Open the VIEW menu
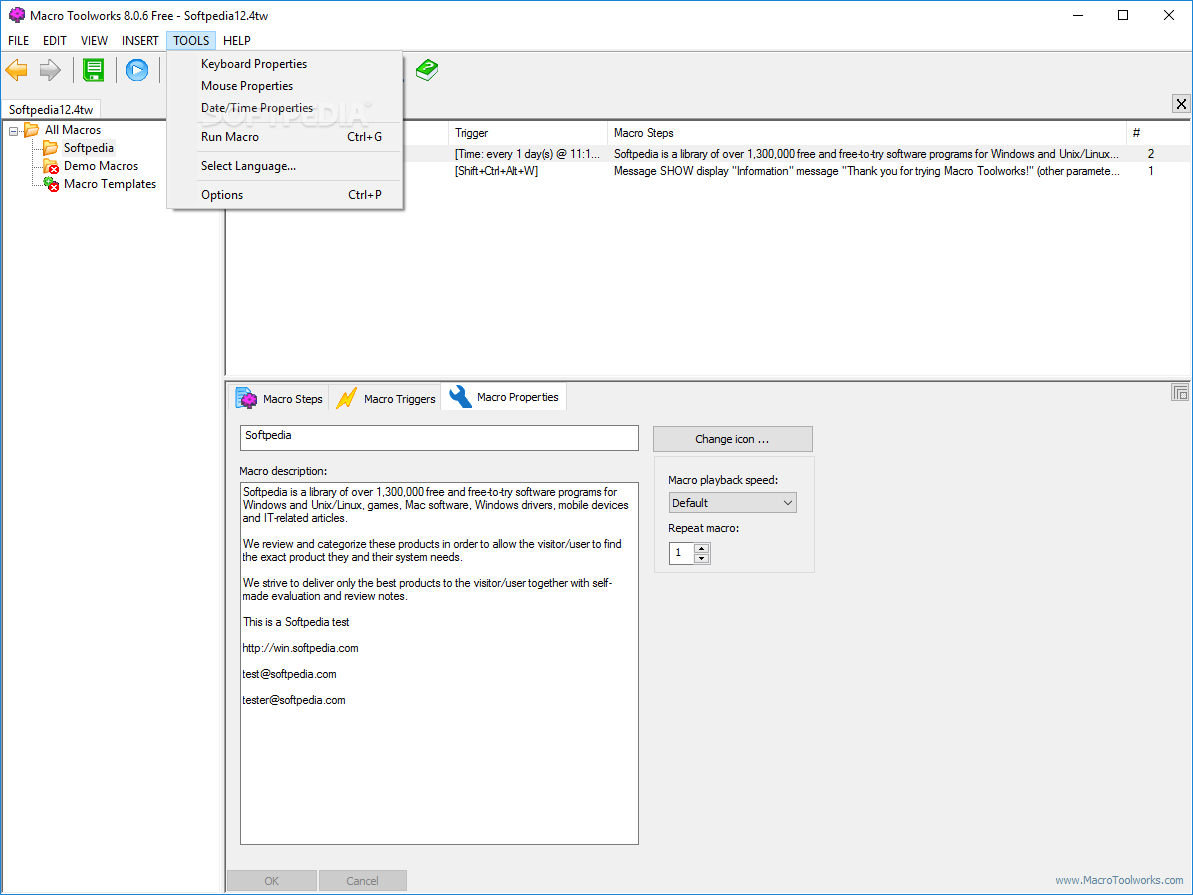 94,40
